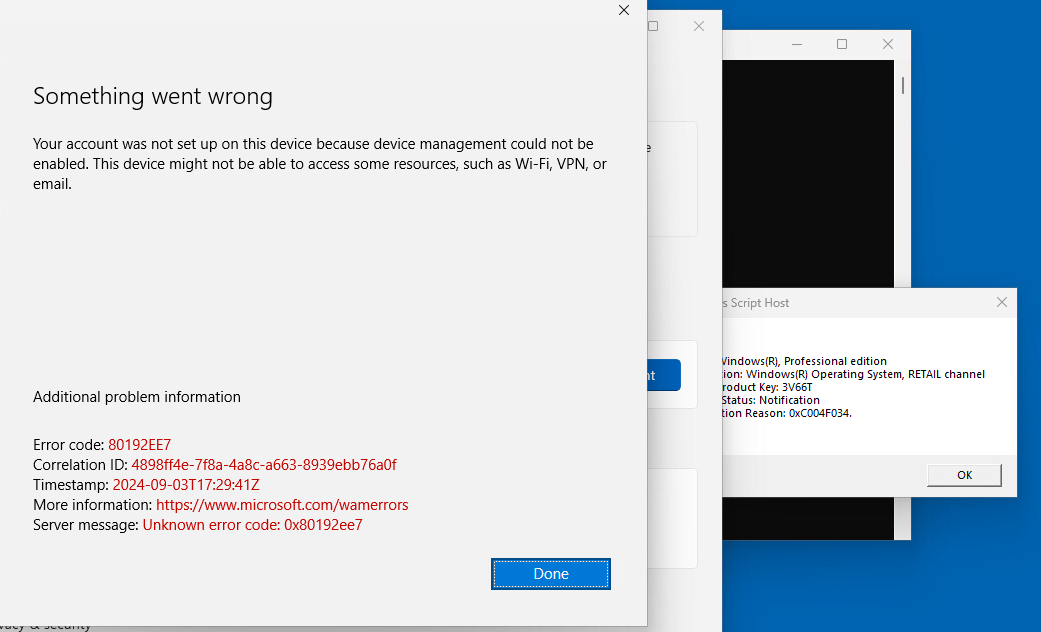Click the maximize square of the background window
The width and height of the screenshot is (1041, 632).
click(x=841, y=44)
